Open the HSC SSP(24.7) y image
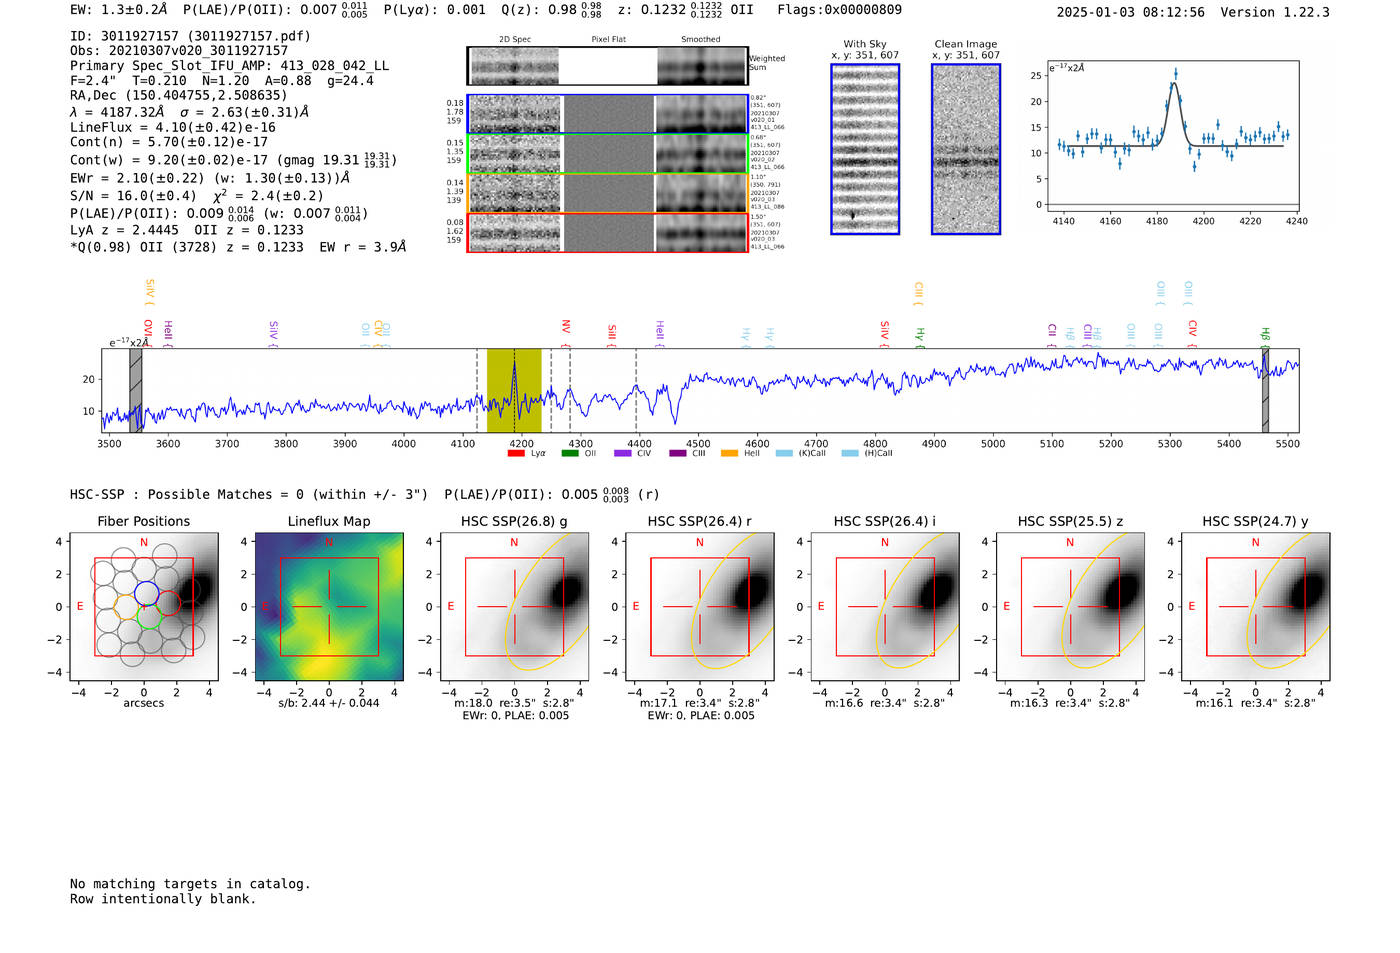1400x953 pixels. [1256, 606]
